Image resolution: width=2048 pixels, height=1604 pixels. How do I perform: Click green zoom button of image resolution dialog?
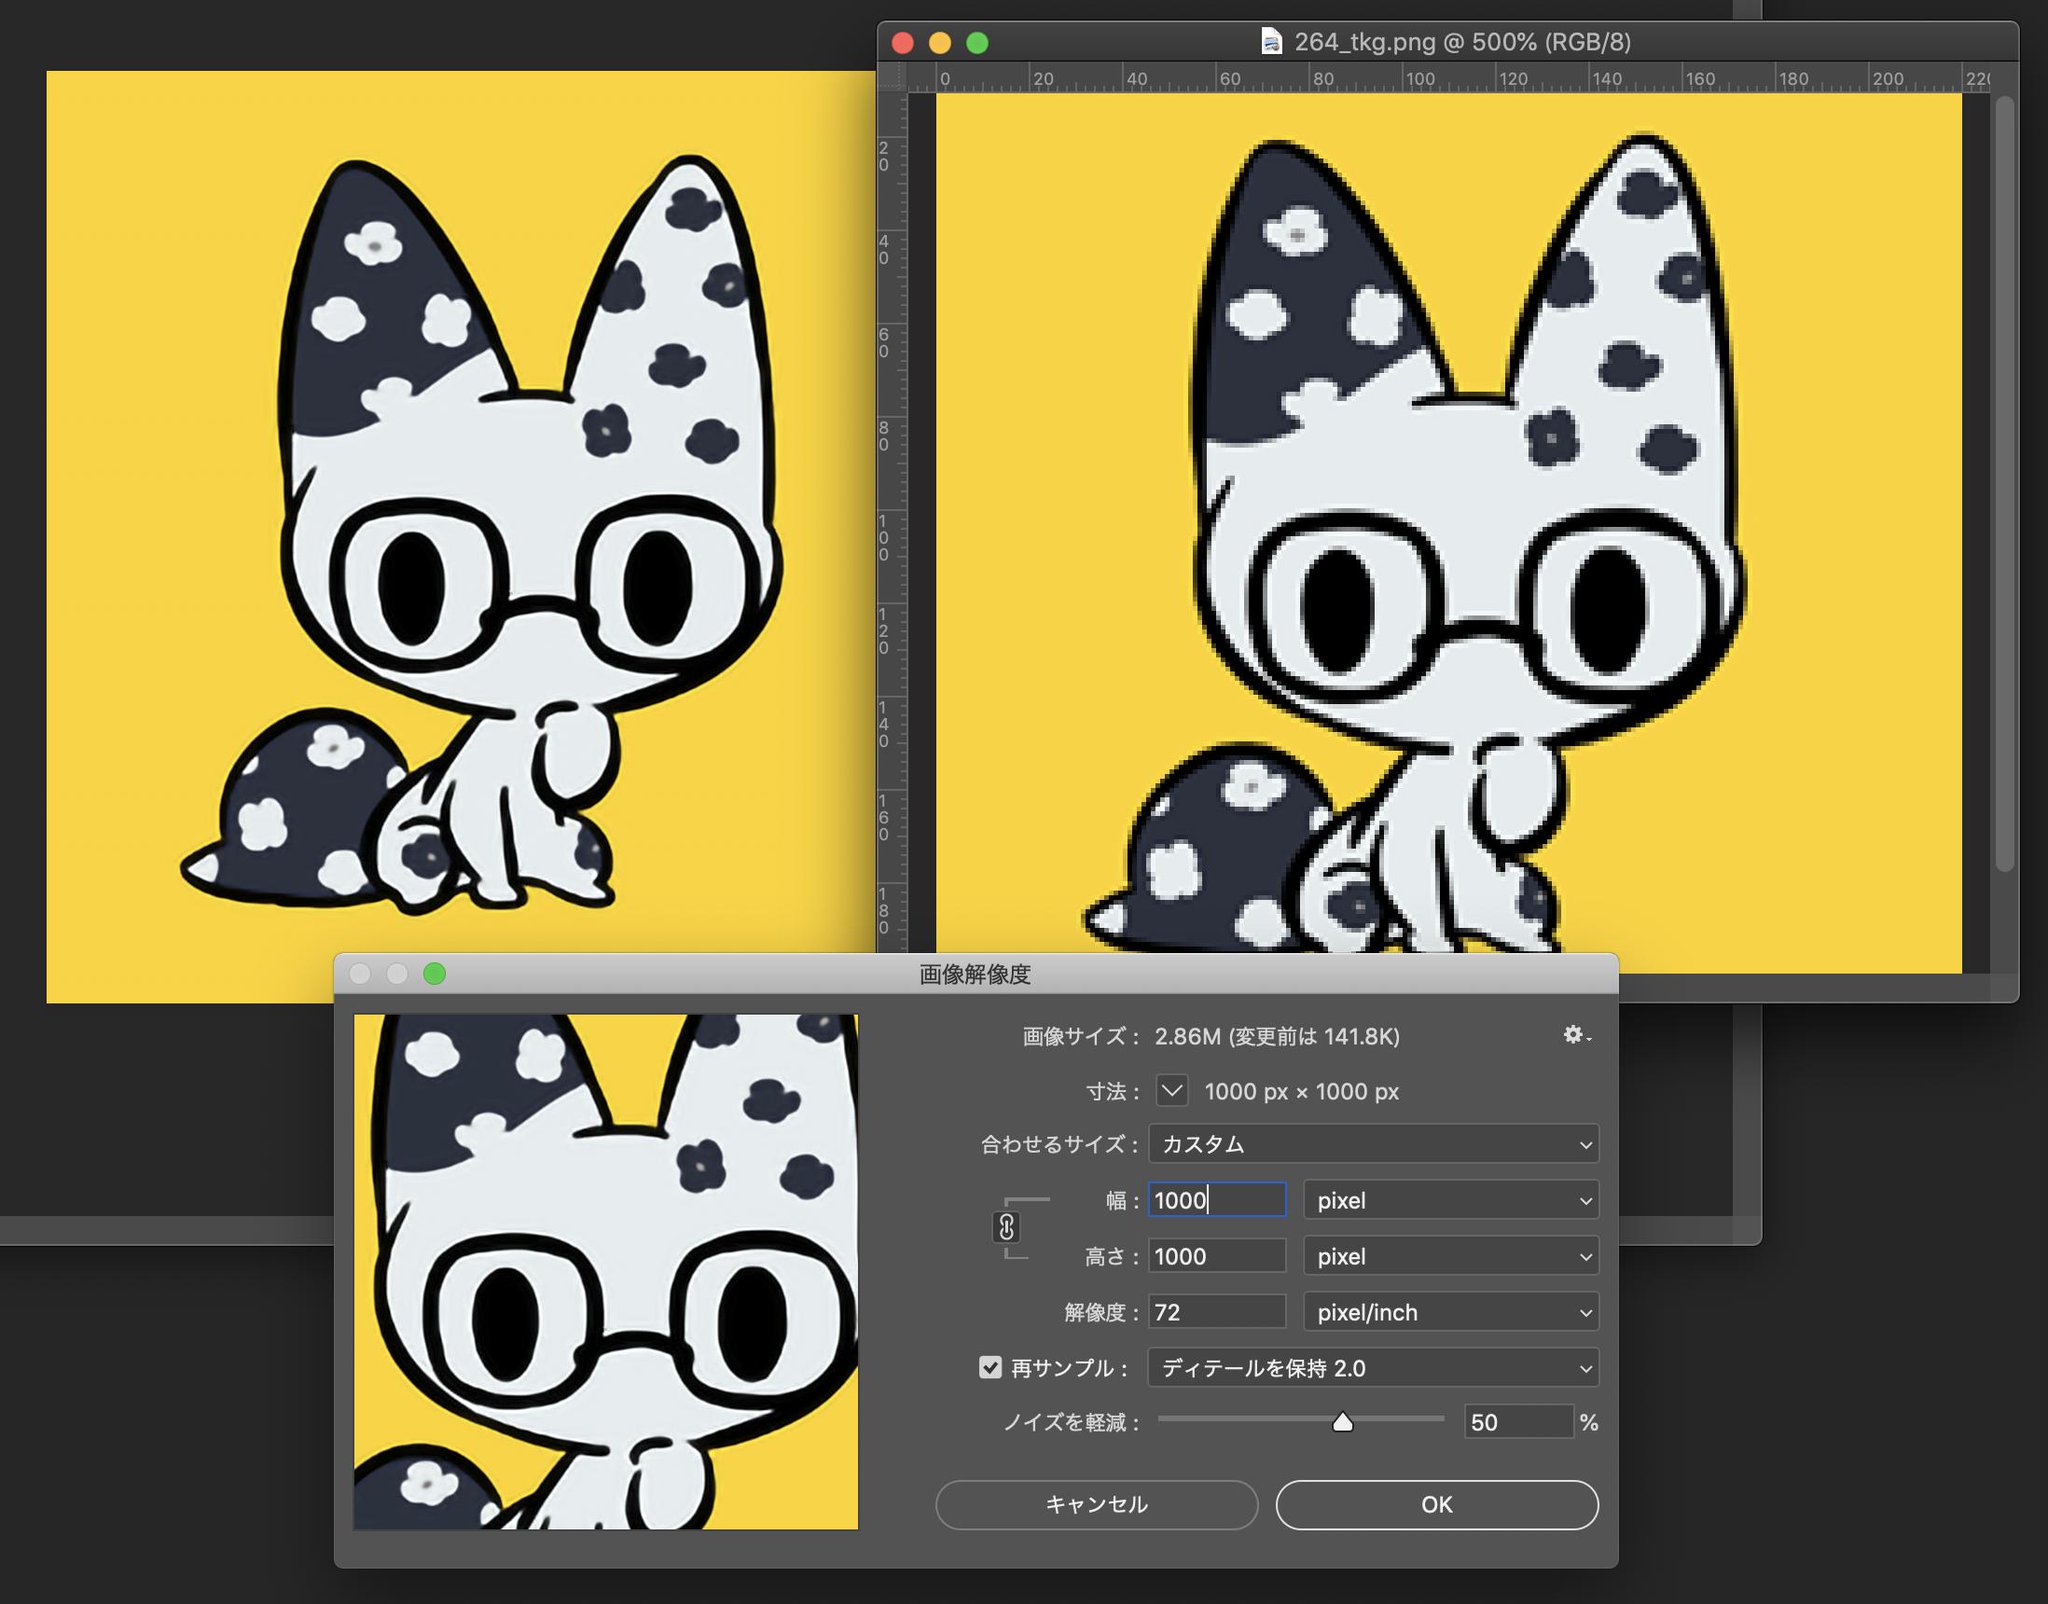tap(434, 974)
